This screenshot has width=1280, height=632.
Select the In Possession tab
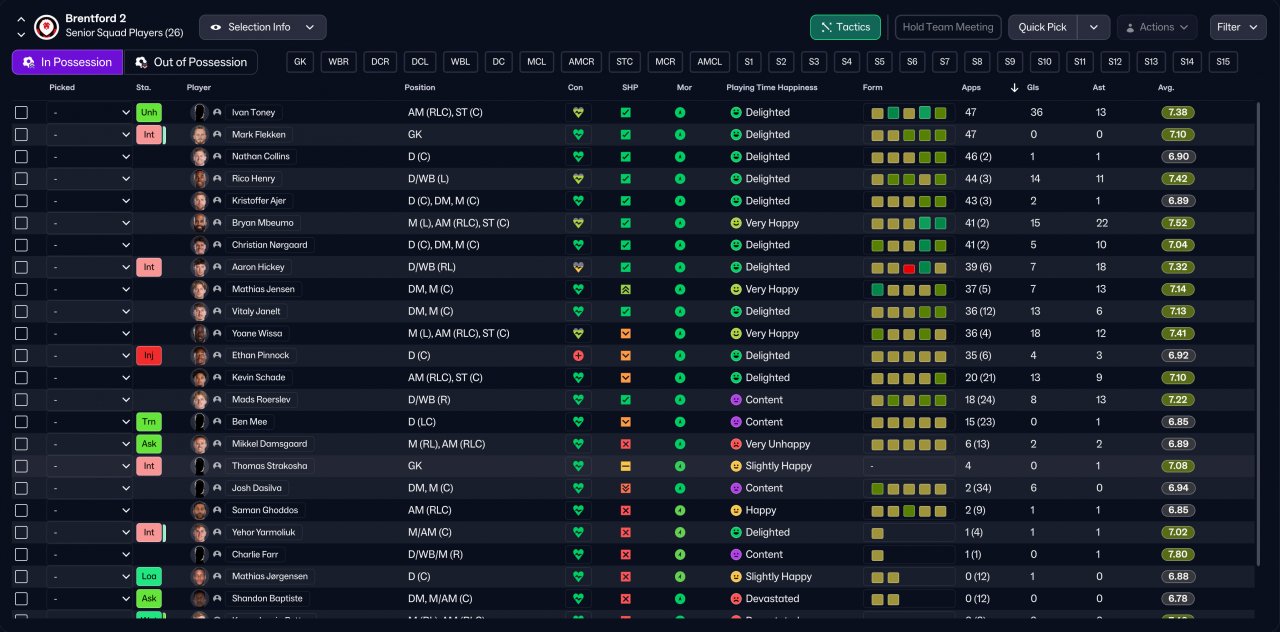67,62
